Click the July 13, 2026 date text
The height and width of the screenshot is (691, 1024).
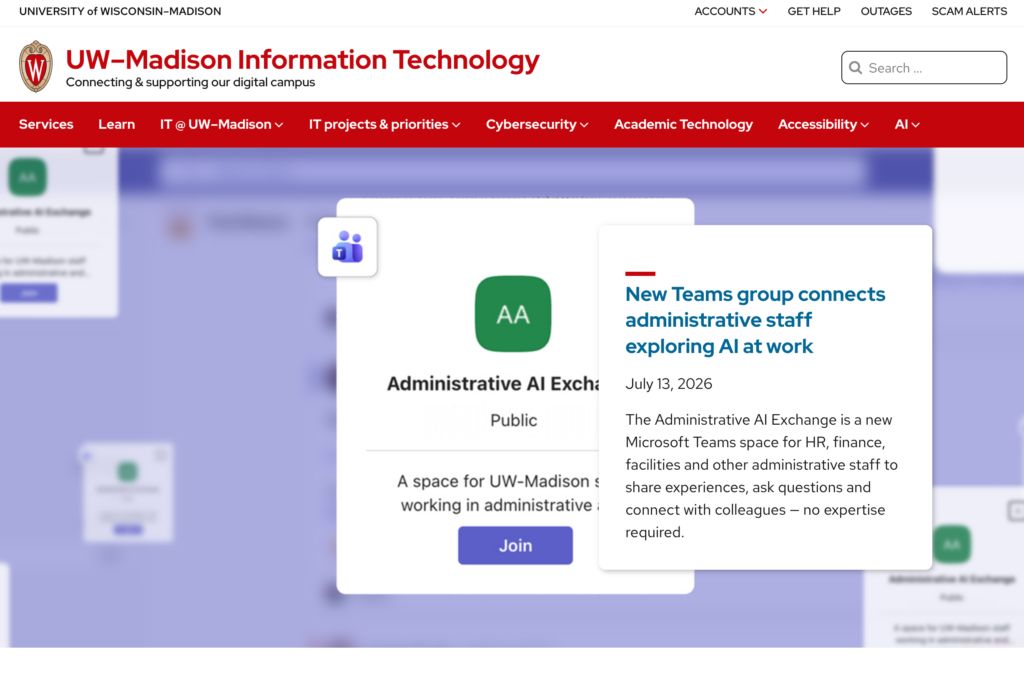[x=669, y=383]
